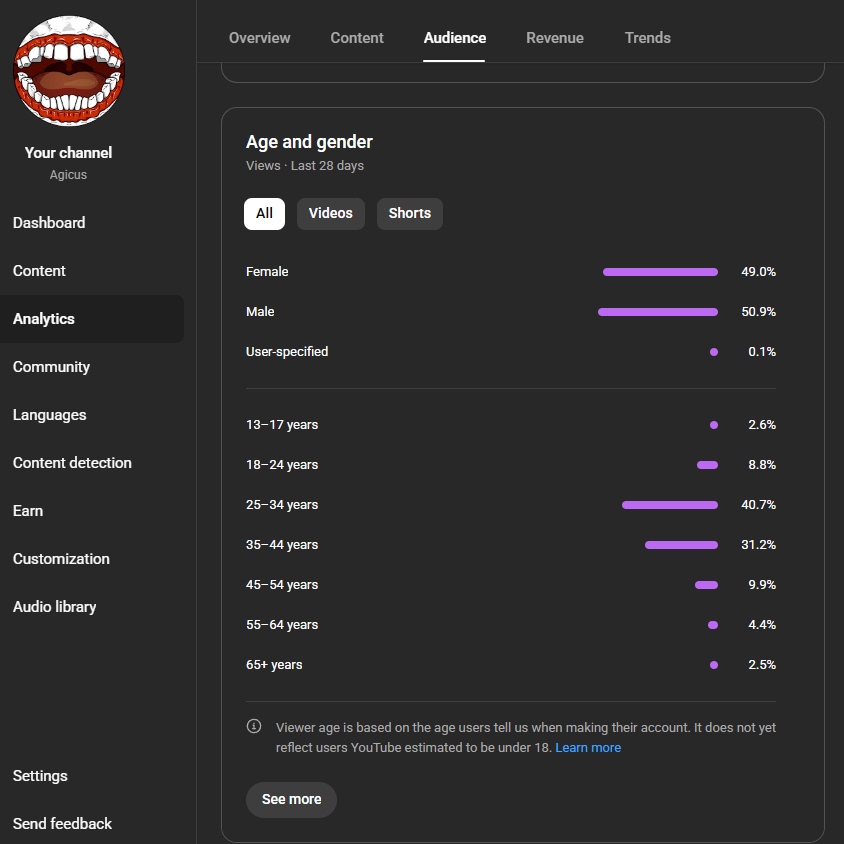Select the Audience tab
Screen dimensions: 844x844
455,38
